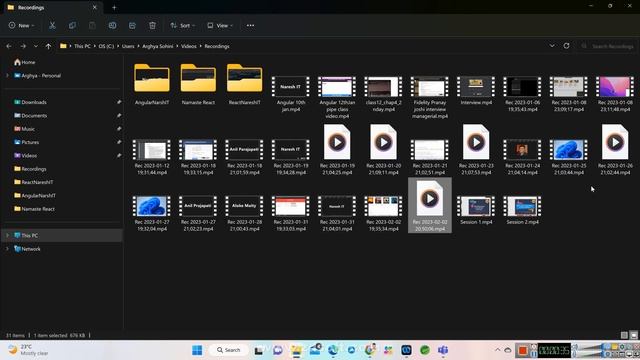Open the View dropdown menu
Viewport: 640px width, 360px height.
(220, 25)
